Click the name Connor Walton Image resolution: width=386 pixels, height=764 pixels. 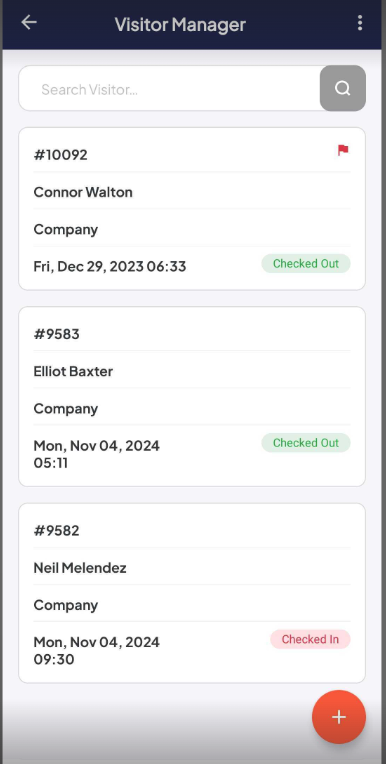[x=83, y=192]
